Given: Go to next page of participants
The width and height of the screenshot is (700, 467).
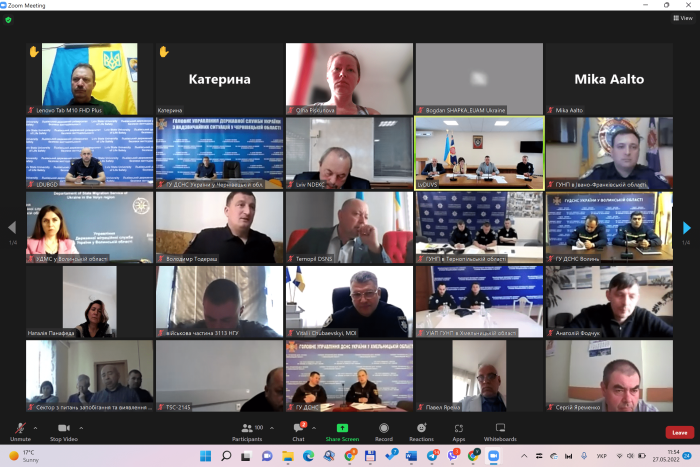Looking at the screenshot, I should click(x=686, y=228).
